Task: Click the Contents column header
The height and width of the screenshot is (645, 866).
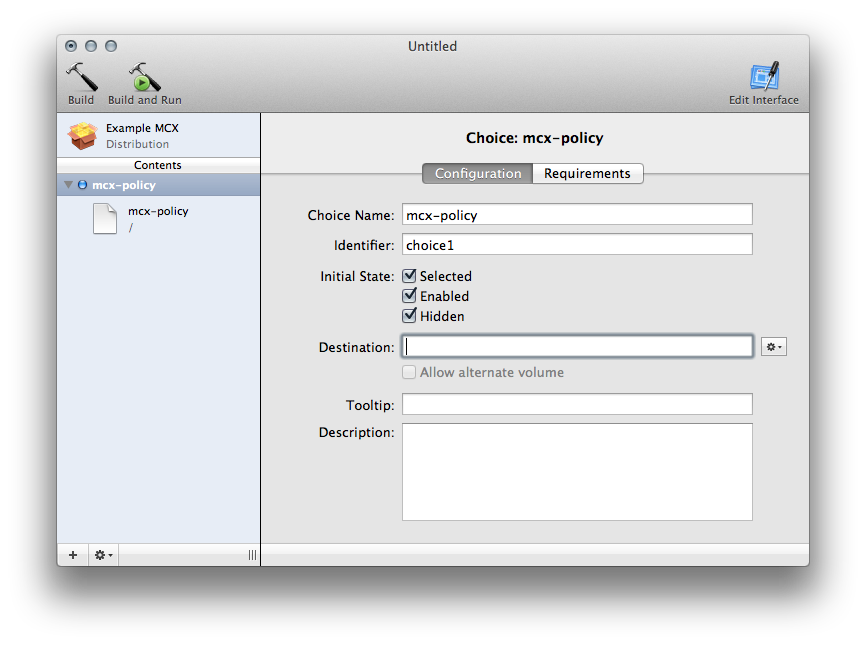Action: [x=159, y=165]
